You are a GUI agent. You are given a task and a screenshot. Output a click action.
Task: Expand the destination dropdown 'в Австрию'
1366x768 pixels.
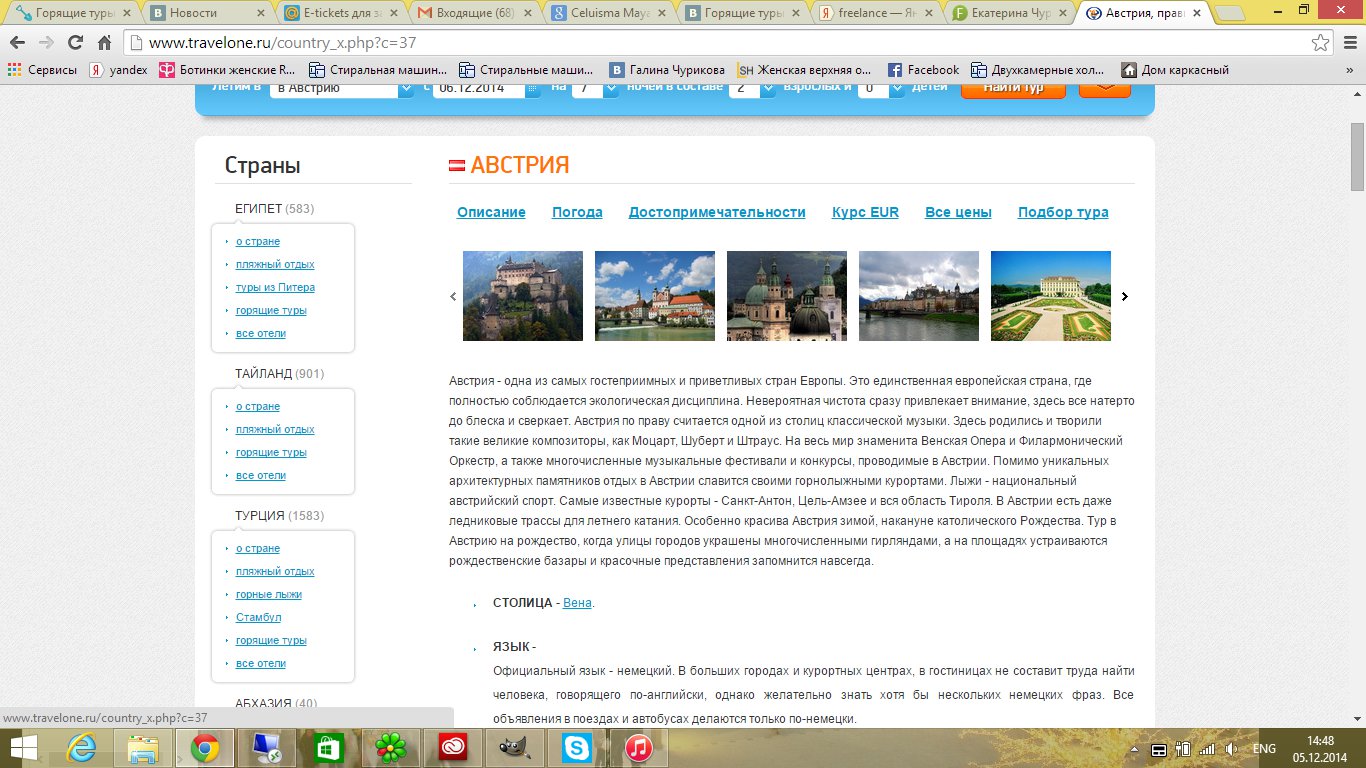click(406, 88)
